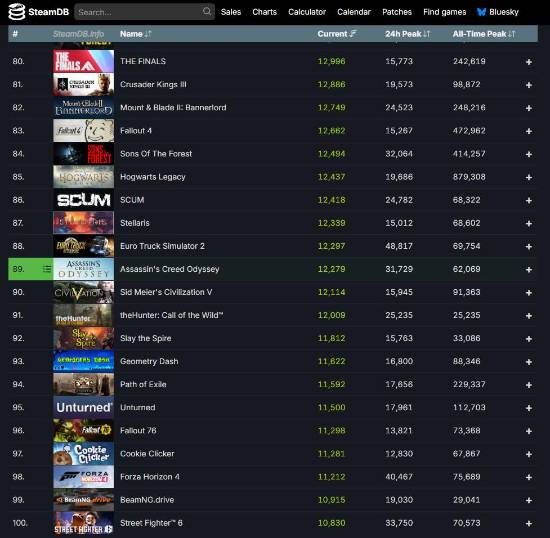
Task: Sort table by All-Time Peak
Action: [484, 34]
